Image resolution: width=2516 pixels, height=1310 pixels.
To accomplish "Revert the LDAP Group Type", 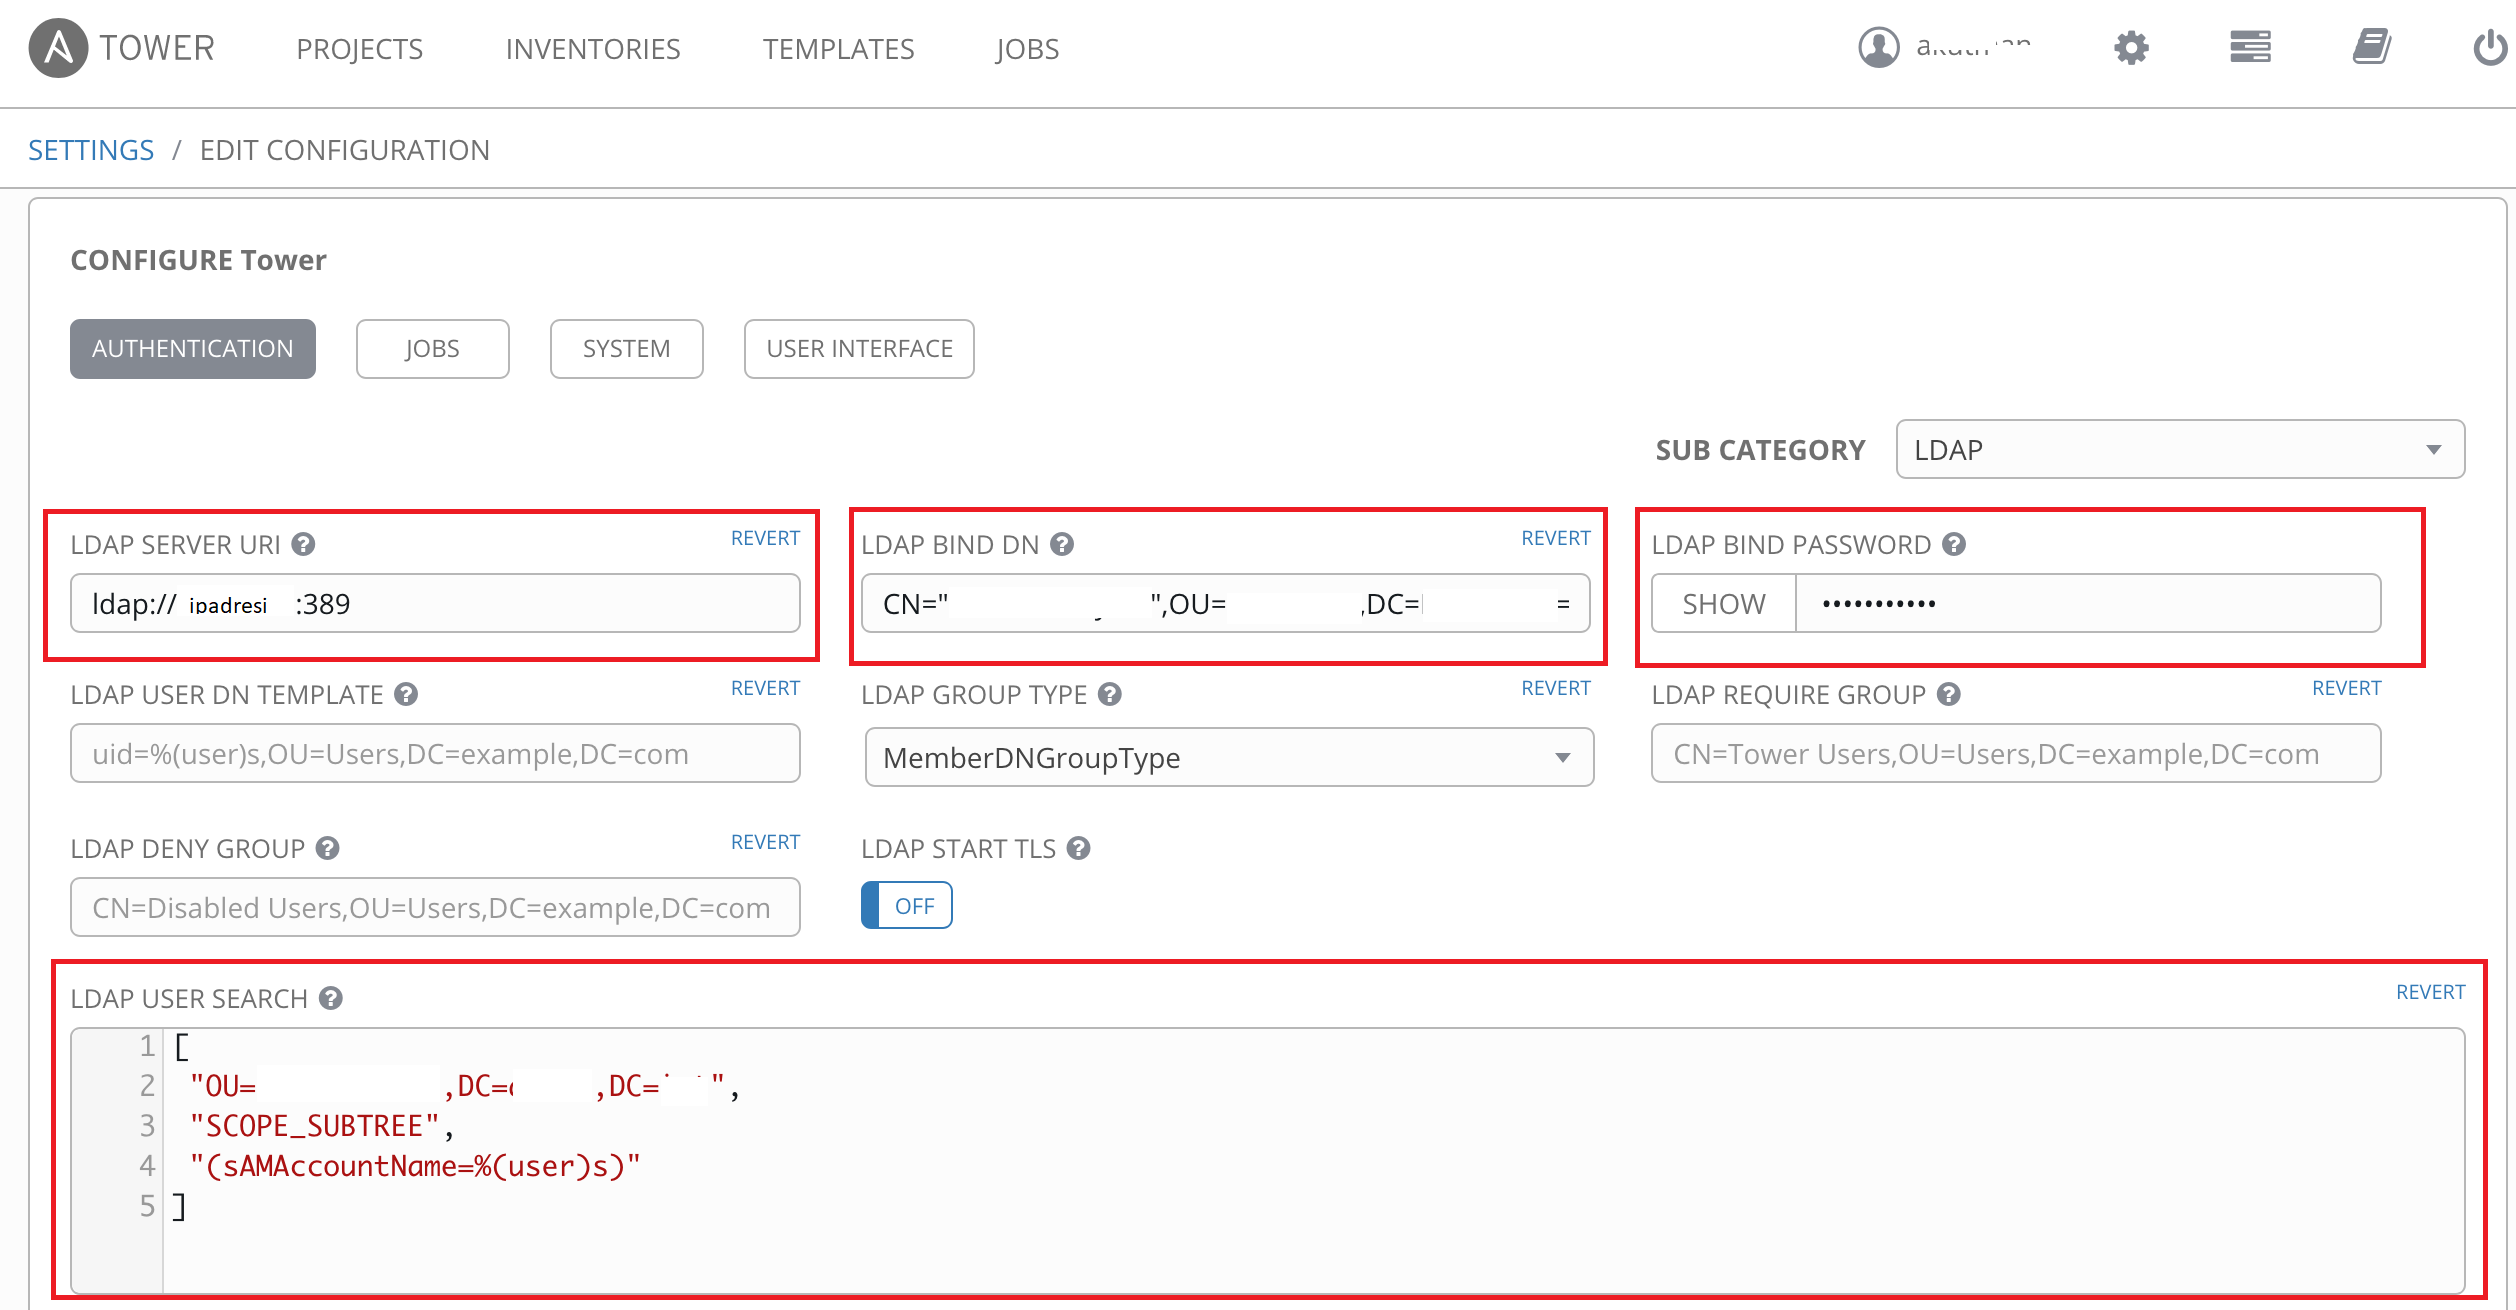I will point(1555,688).
